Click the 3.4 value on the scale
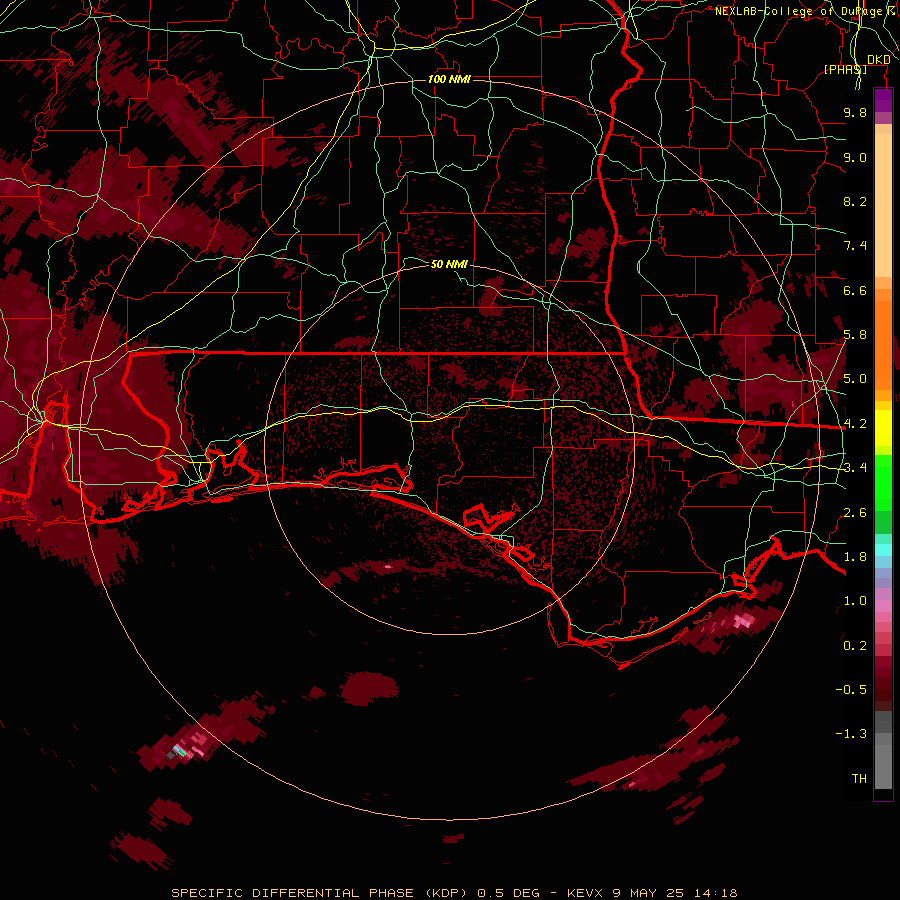 (x=855, y=468)
